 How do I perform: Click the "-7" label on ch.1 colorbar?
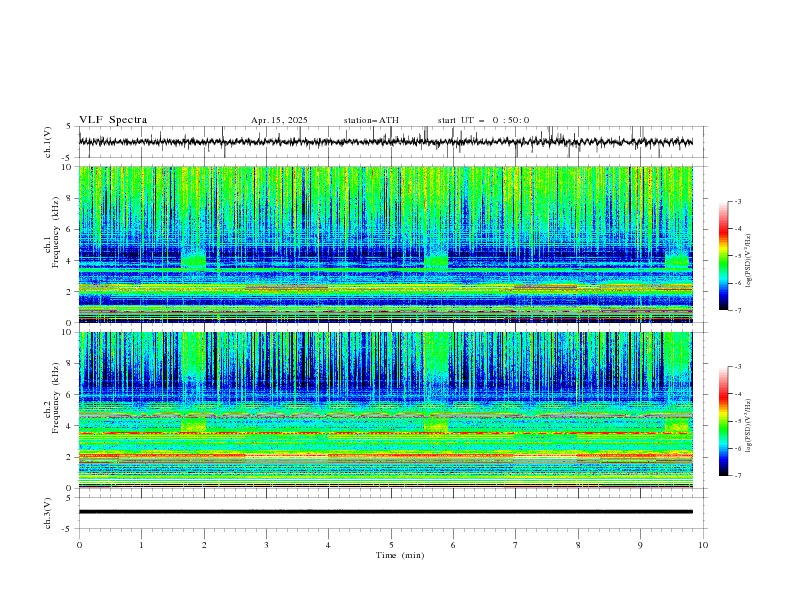[738, 310]
